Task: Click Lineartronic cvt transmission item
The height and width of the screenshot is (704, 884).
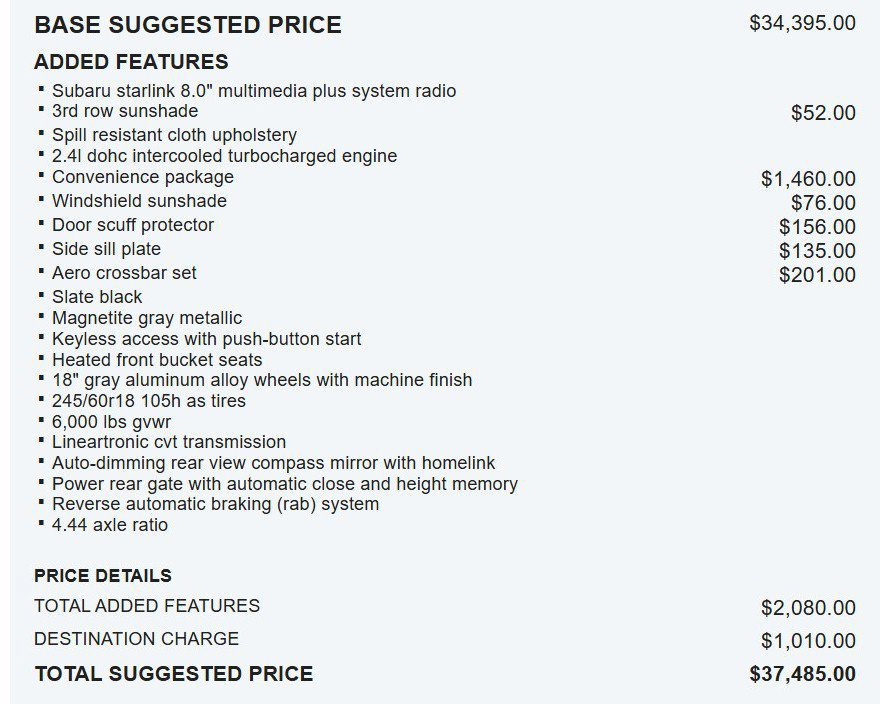Action: (x=169, y=442)
